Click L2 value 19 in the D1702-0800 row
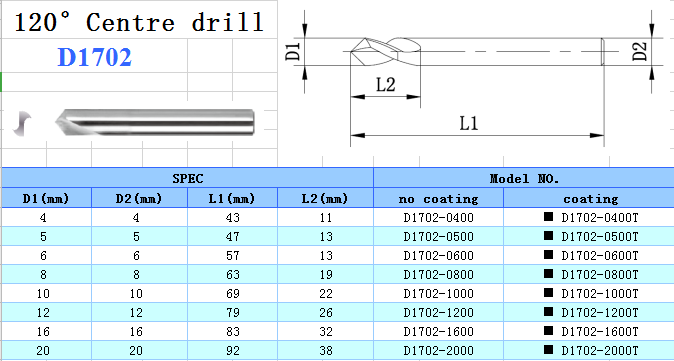 pyautogui.click(x=326, y=275)
